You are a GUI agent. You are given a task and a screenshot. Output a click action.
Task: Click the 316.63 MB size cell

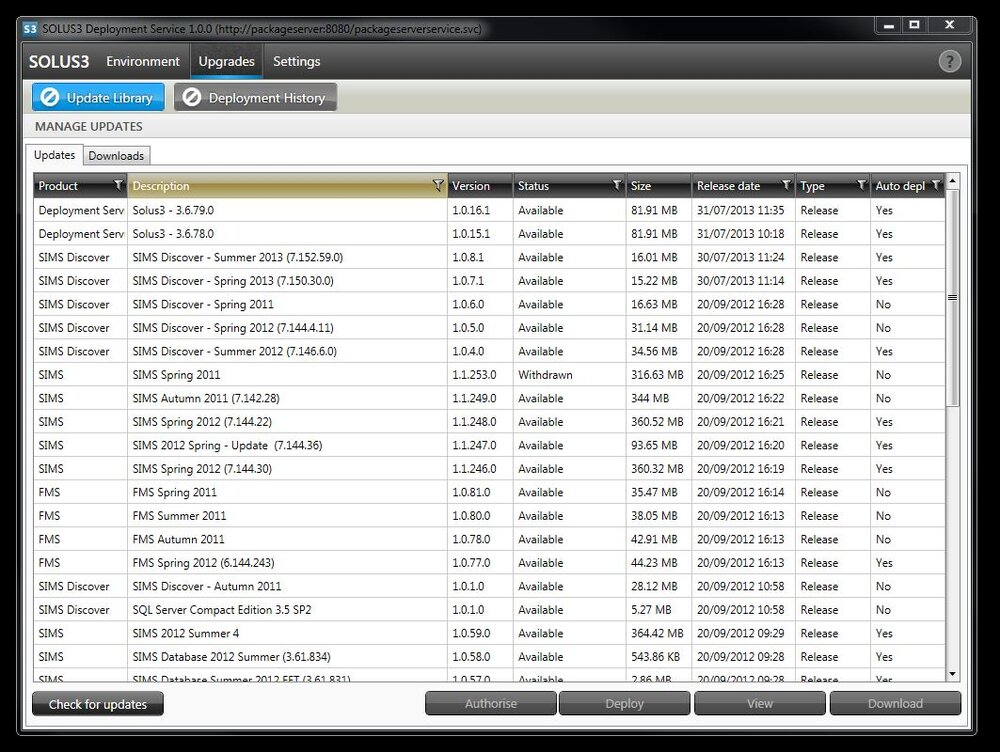(x=657, y=375)
